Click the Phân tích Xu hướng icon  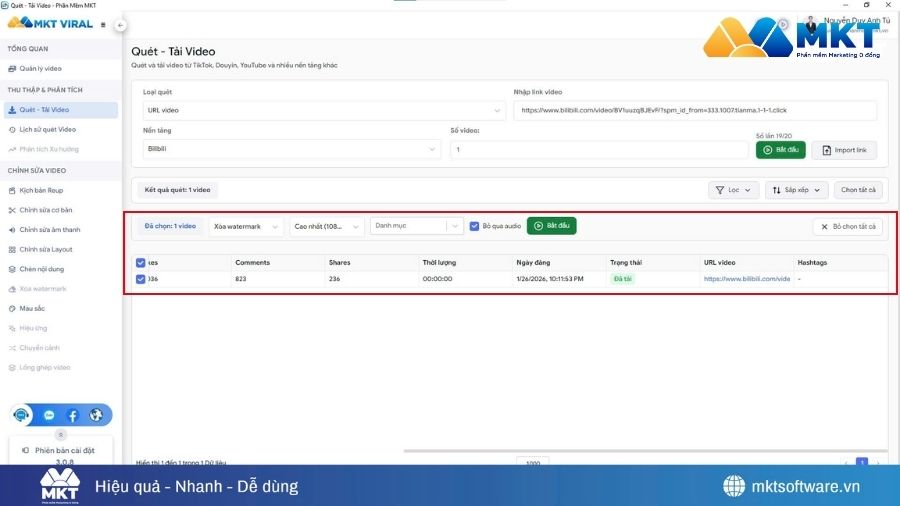(x=12, y=149)
